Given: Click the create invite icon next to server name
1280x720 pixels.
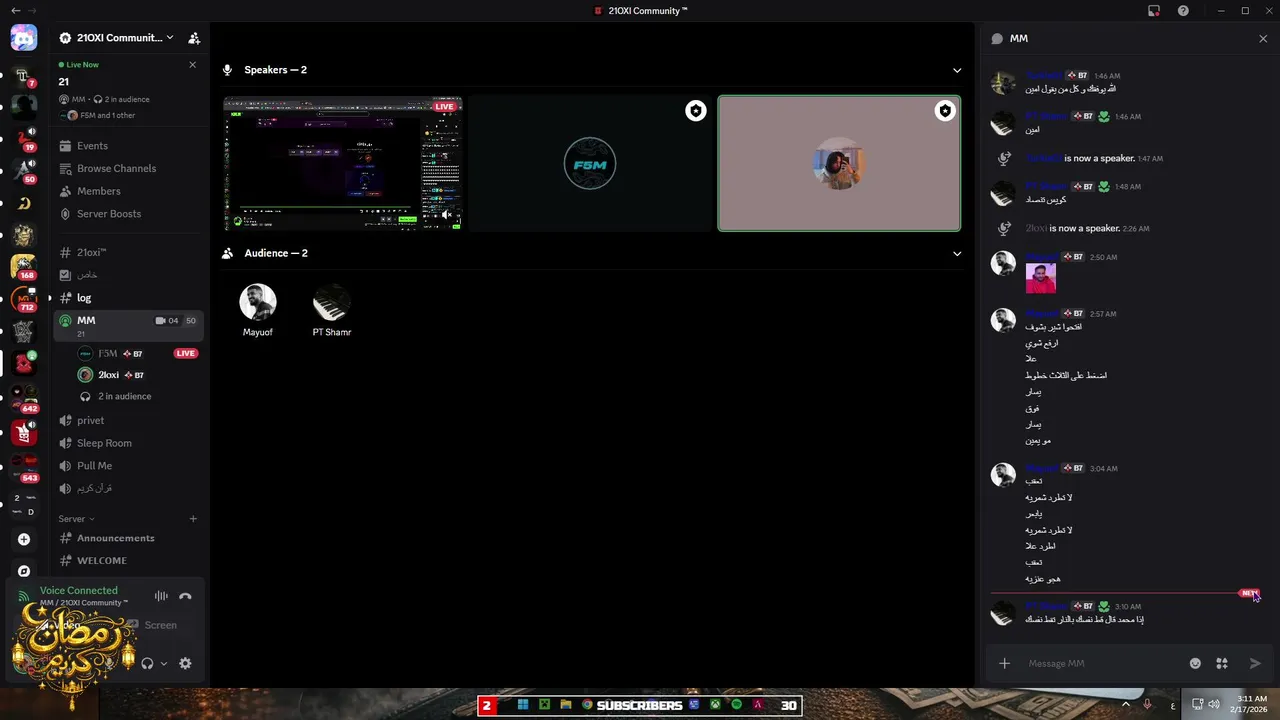Looking at the screenshot, I should (x=194, y=38).
